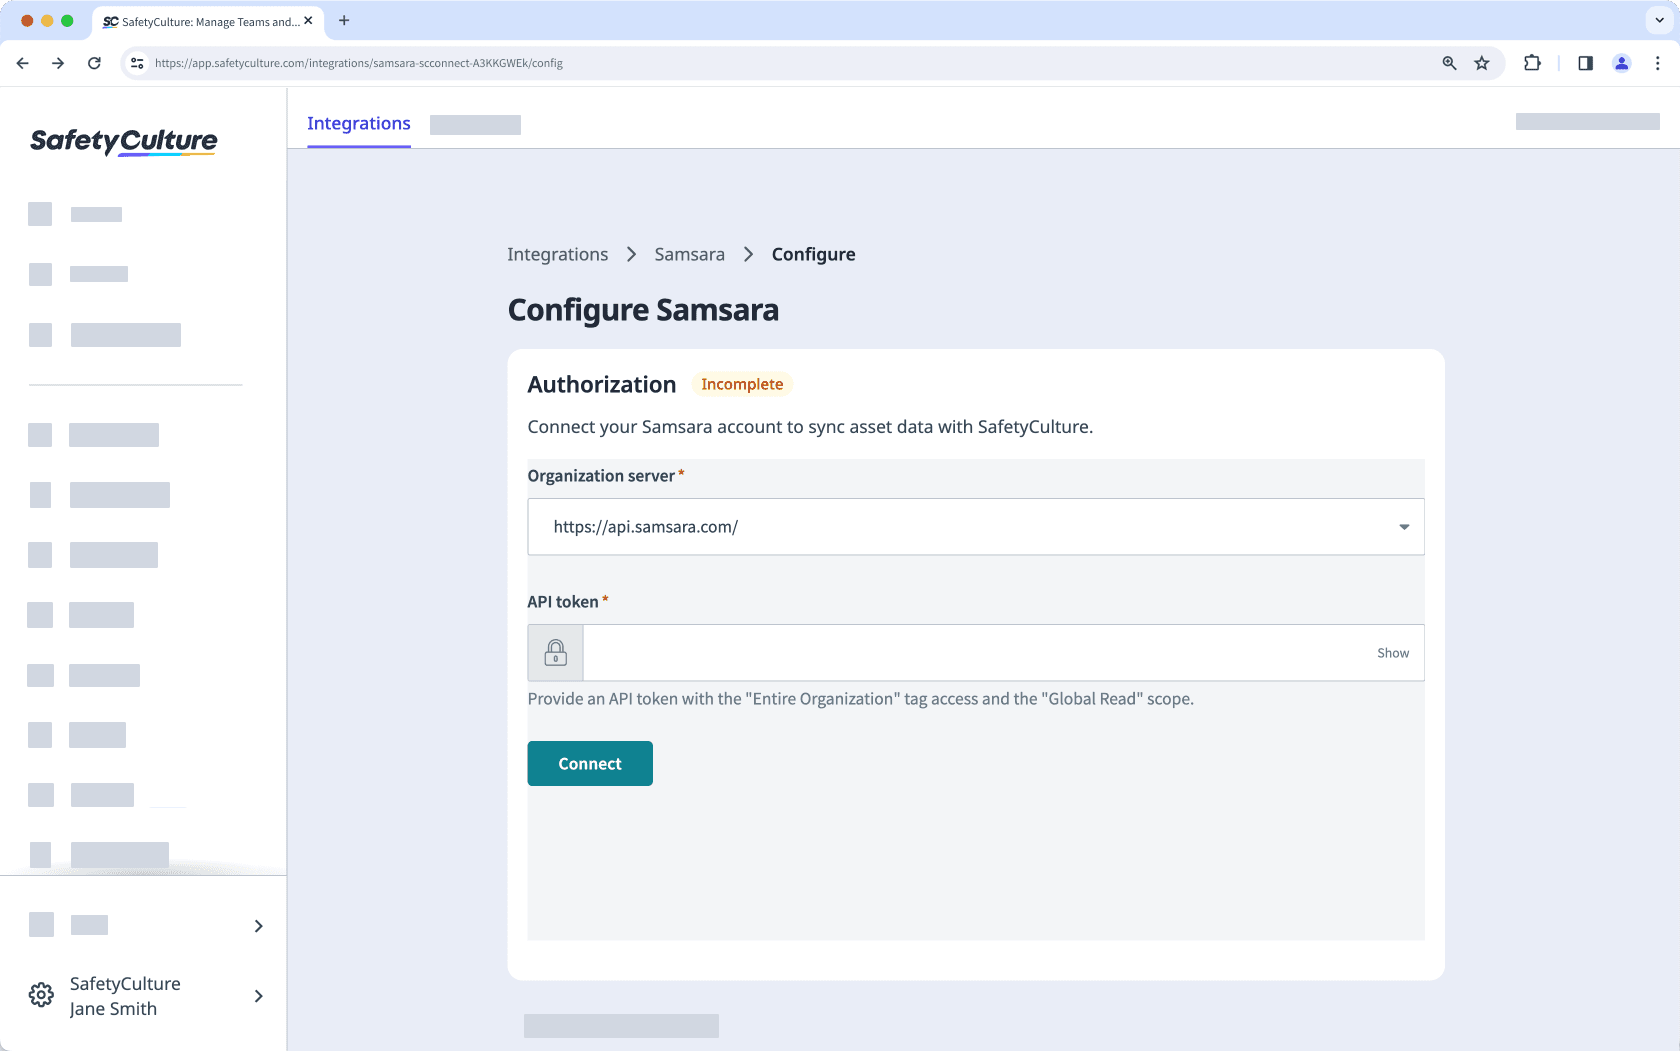1680x1051 pixels.
Task: Show the hidden API token value
Action: pyautogui.click(x=1393, y=652)
